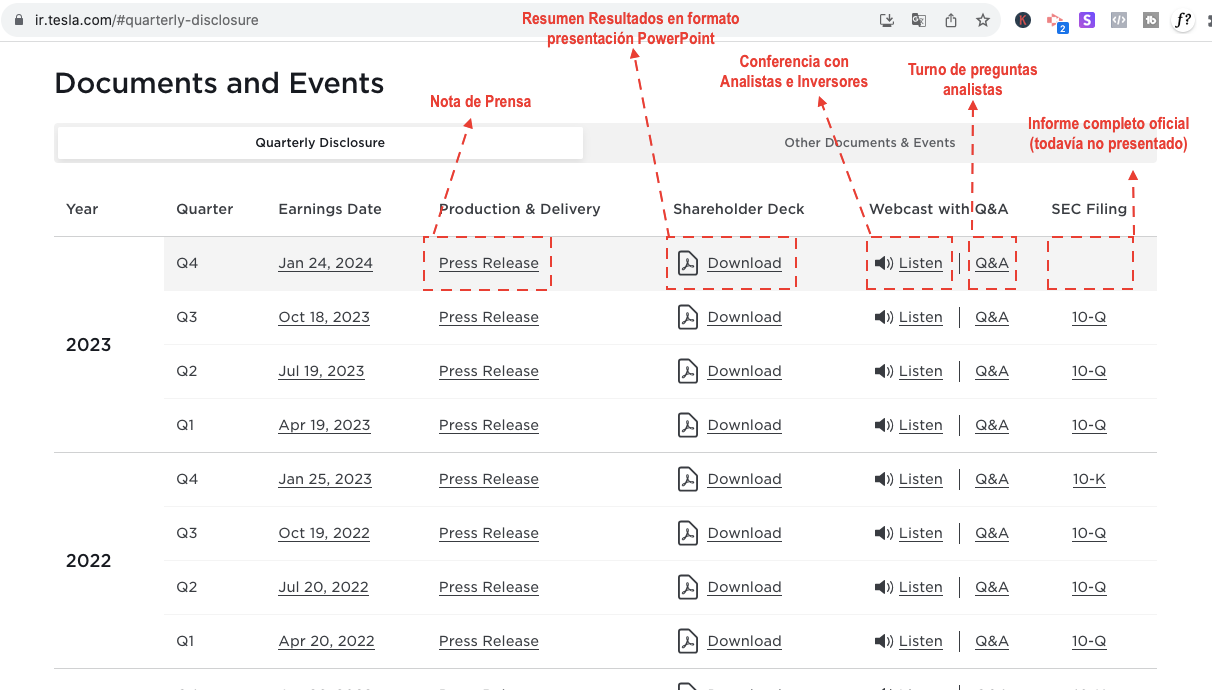
Task: Open Press Release for the Jul 20, 2022 row
Action: click(x=489, y=587)
